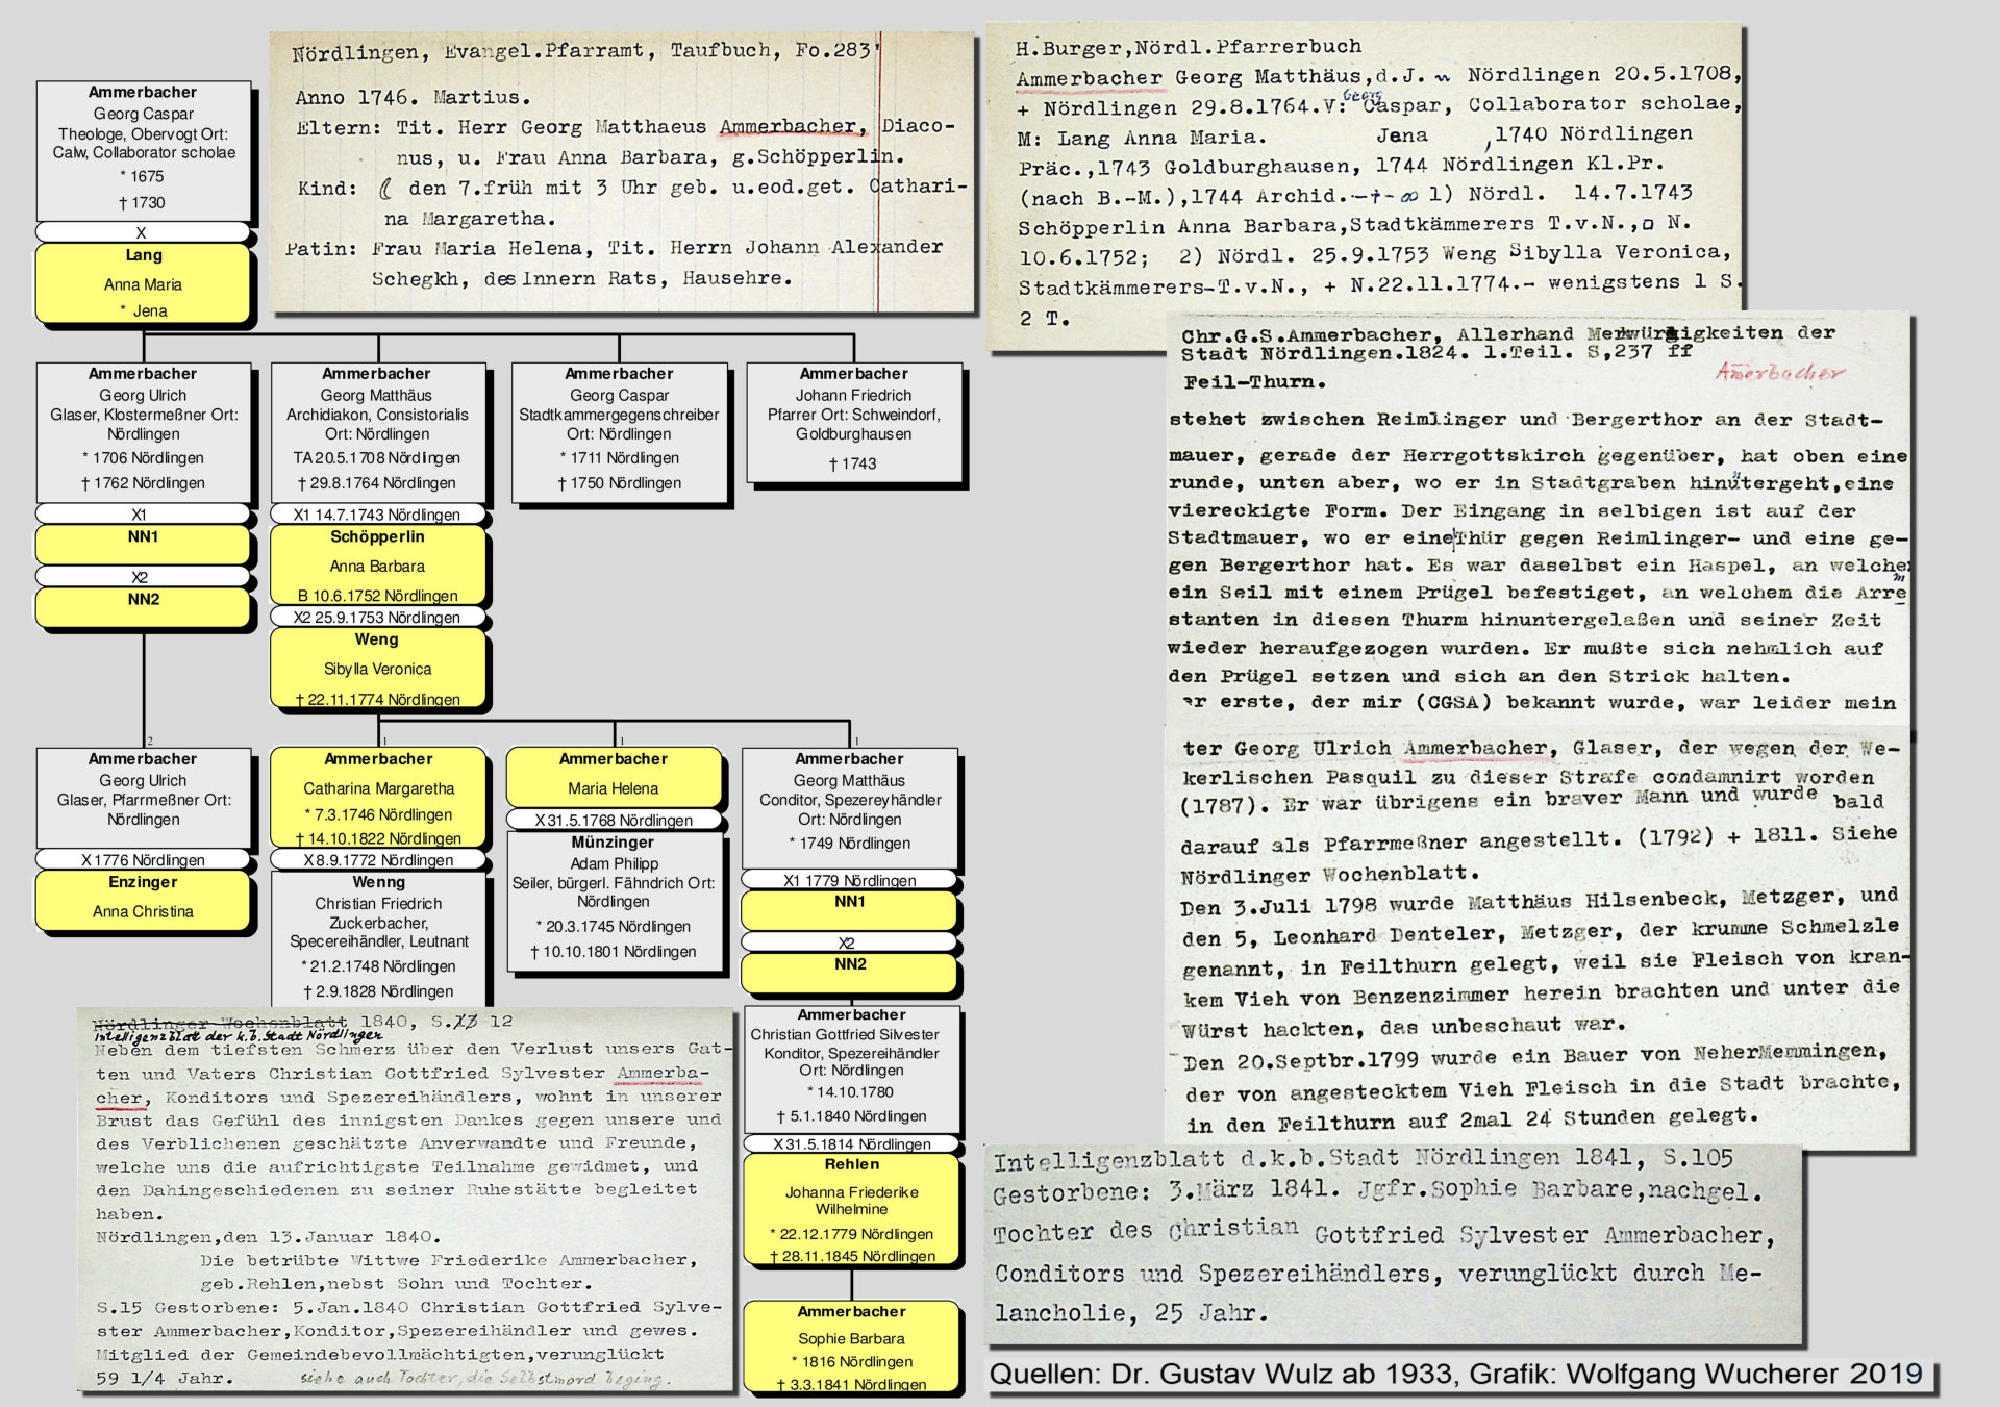Click Johann Friedrich Pfarrer Schweindorf box
The width and height of the screenshot is (2000, 1407).
853,422
